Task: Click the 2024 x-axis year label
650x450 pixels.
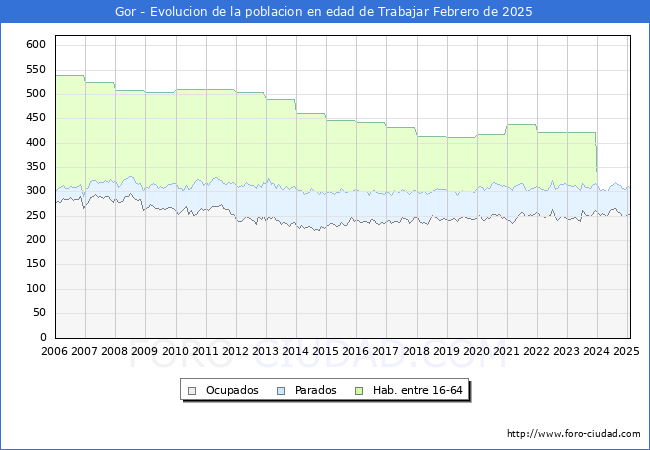Action: [x=597, y=351]
